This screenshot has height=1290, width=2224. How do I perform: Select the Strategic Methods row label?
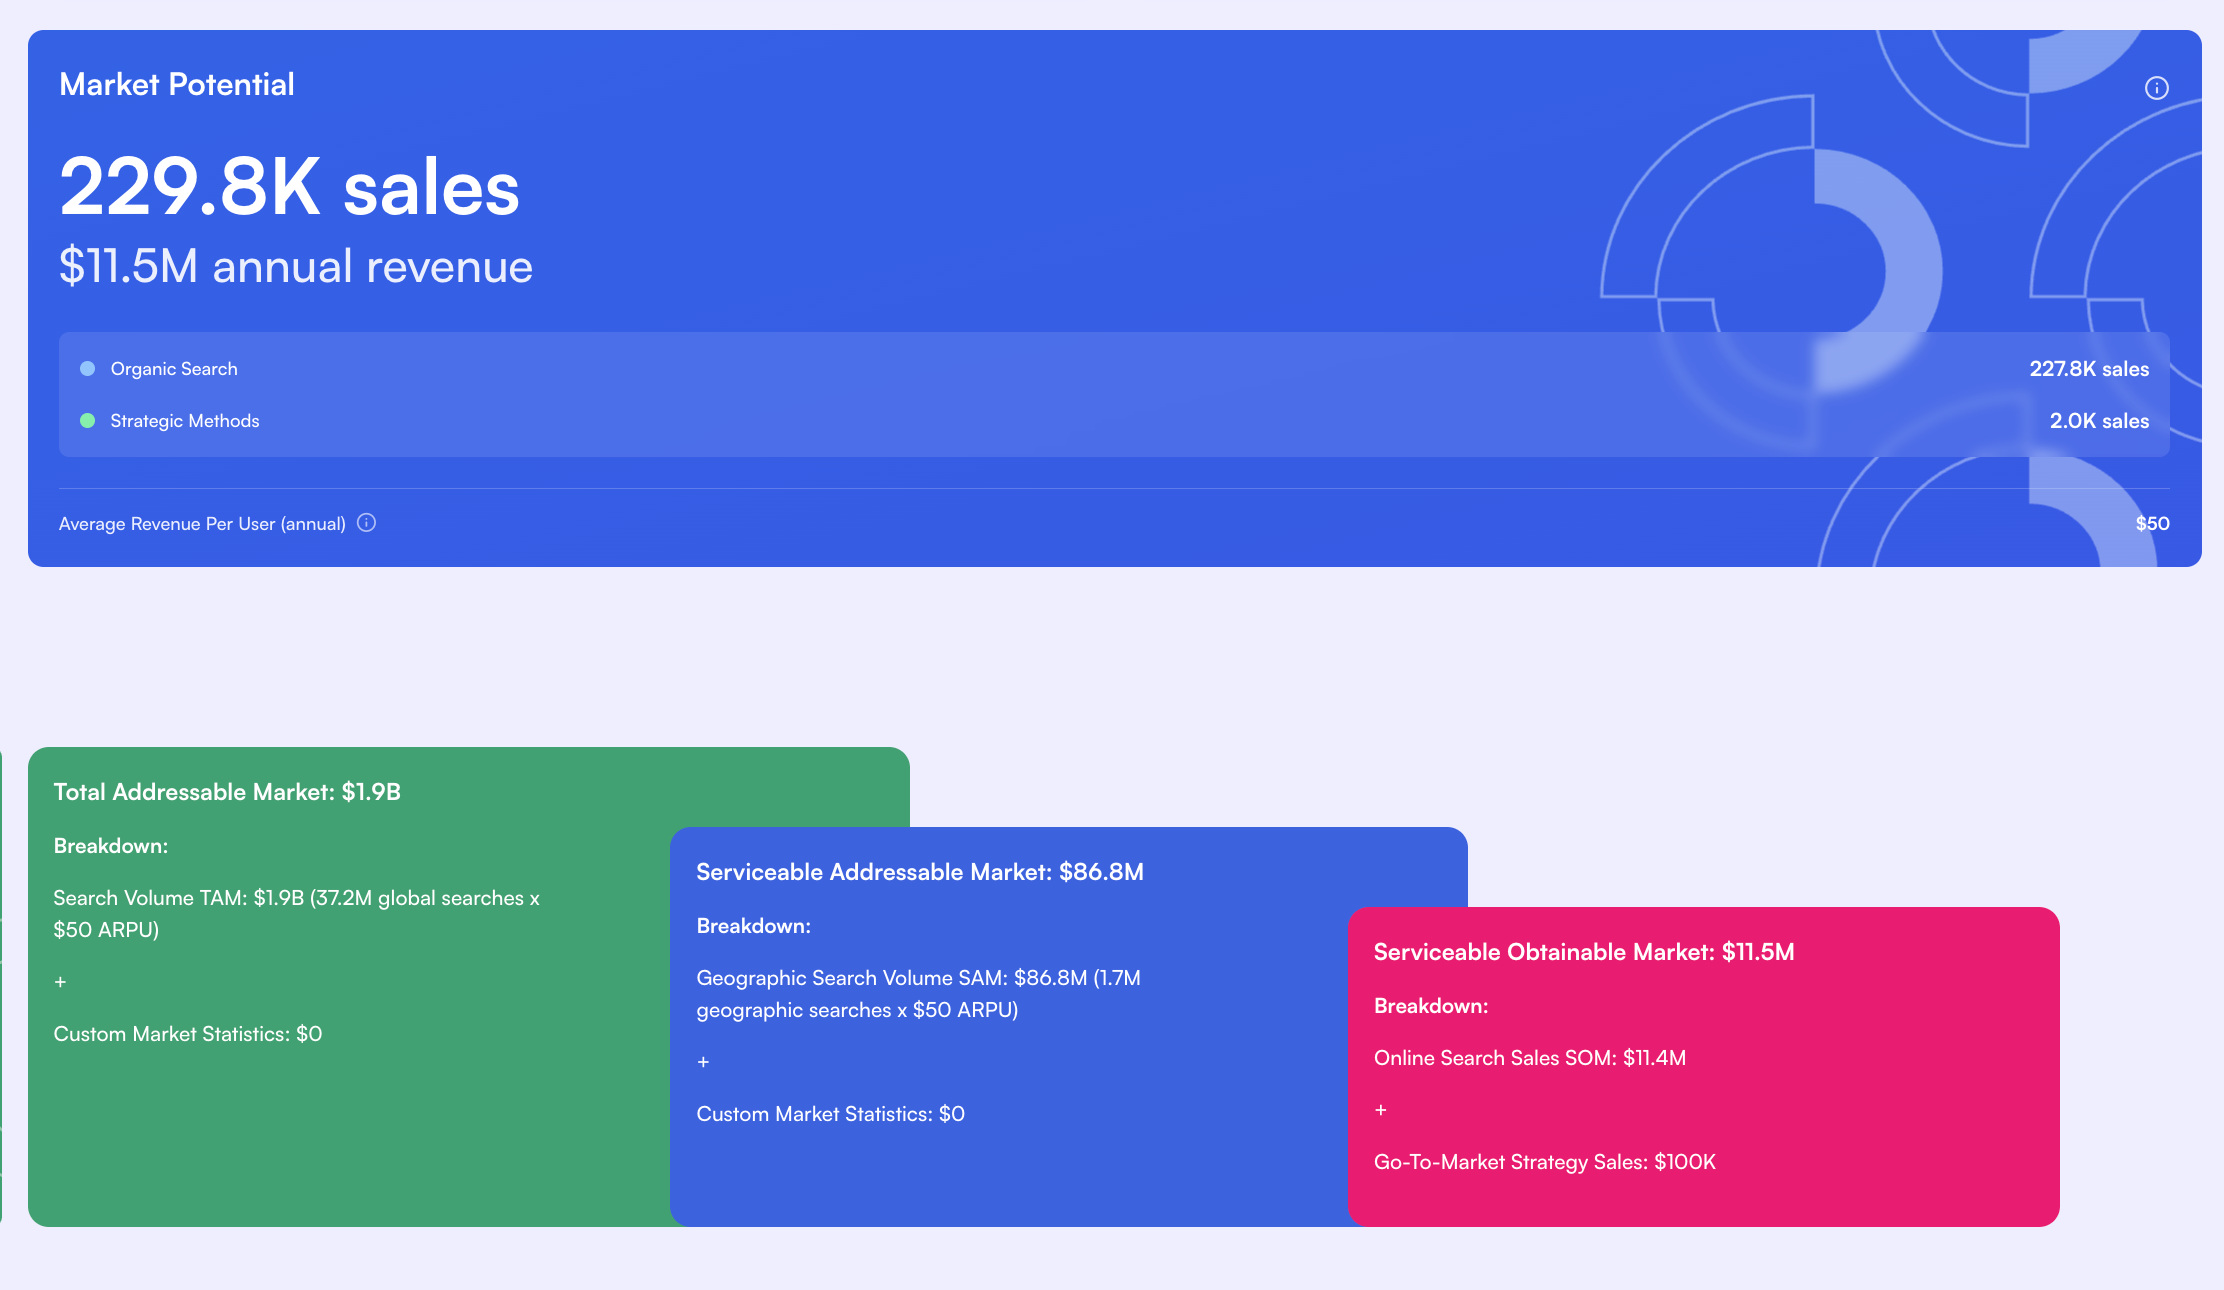point(185,421)
